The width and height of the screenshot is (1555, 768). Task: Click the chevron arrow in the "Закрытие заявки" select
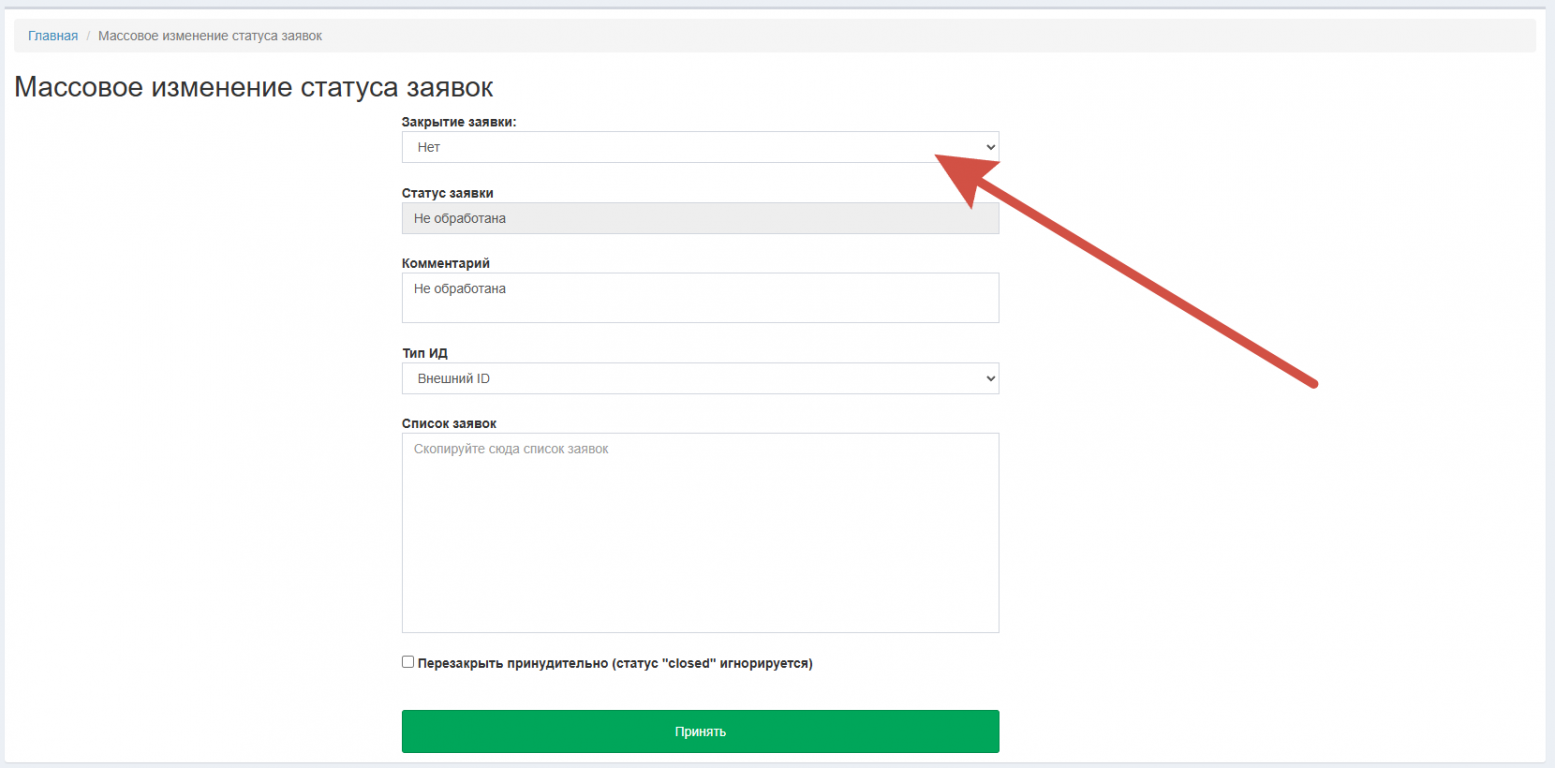990,147
